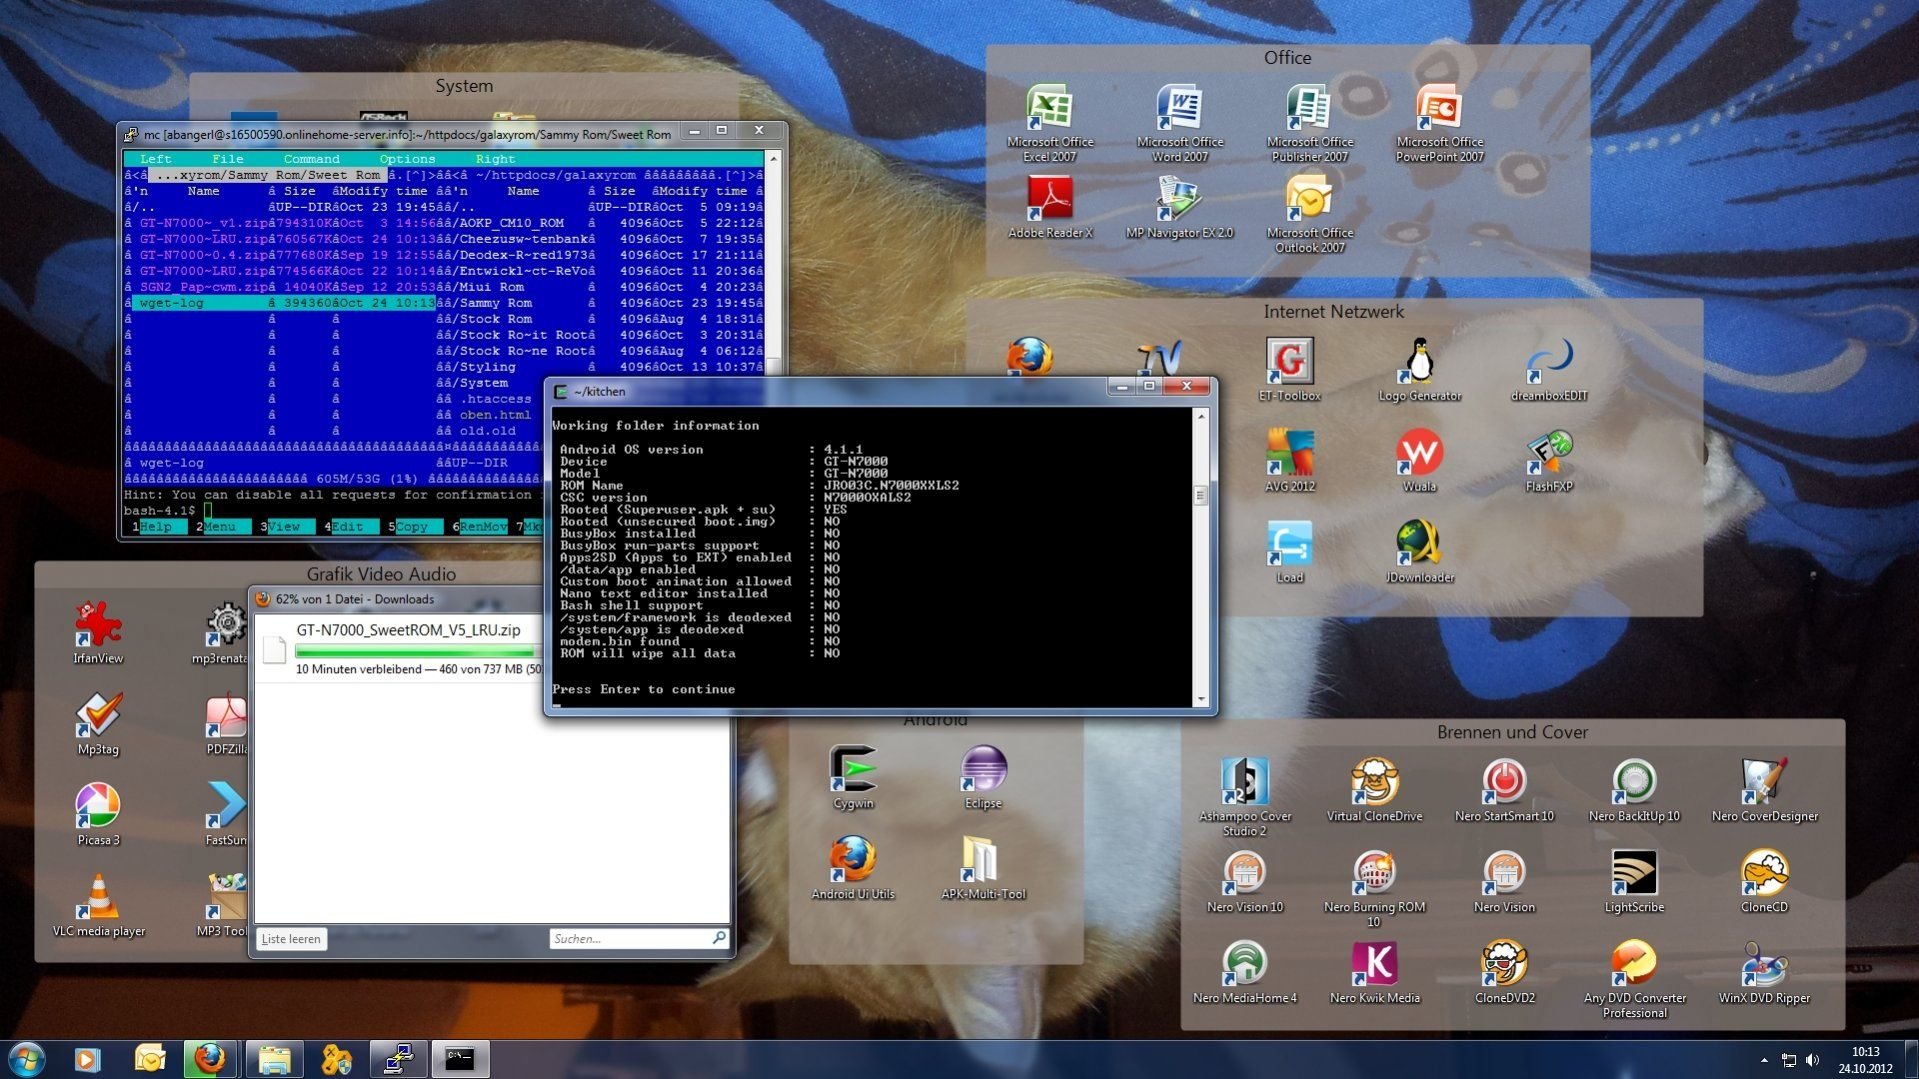Open Nero Kwik Media icon
This screenshot has height=1079, width=1919.
click(x=1374, y=972)
